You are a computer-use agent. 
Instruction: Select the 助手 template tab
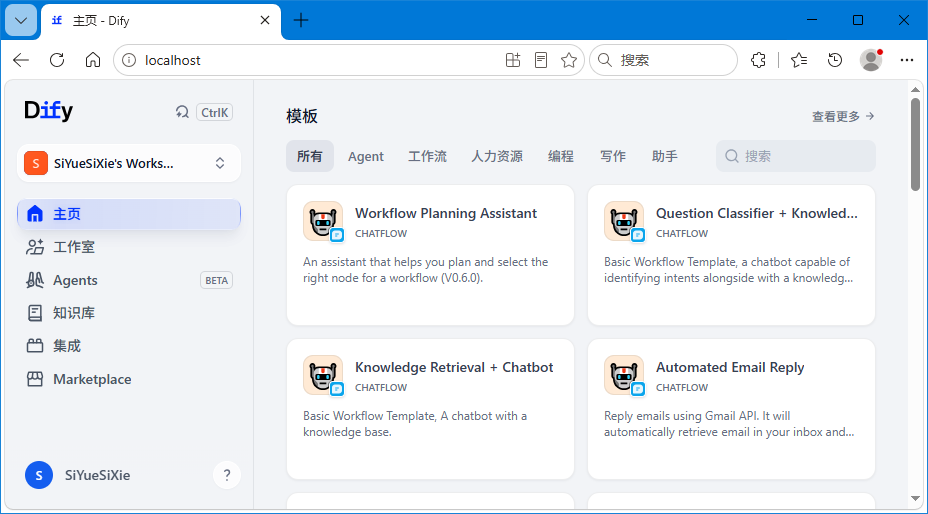(x=665, y=156)
